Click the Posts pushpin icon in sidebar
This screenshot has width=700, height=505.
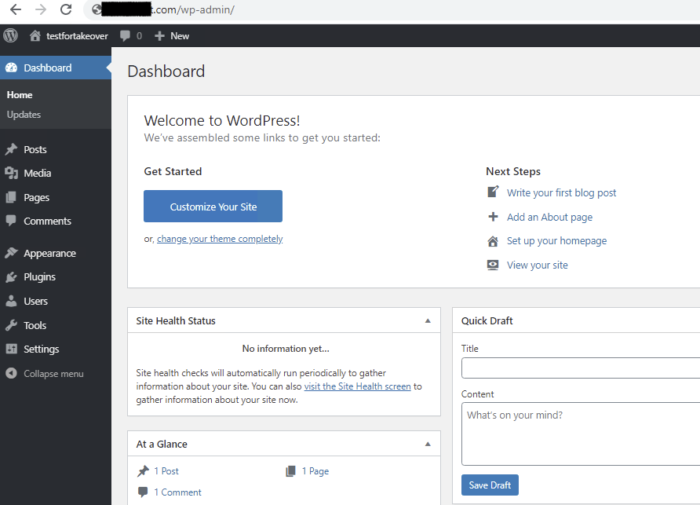[x=11, y=149]
